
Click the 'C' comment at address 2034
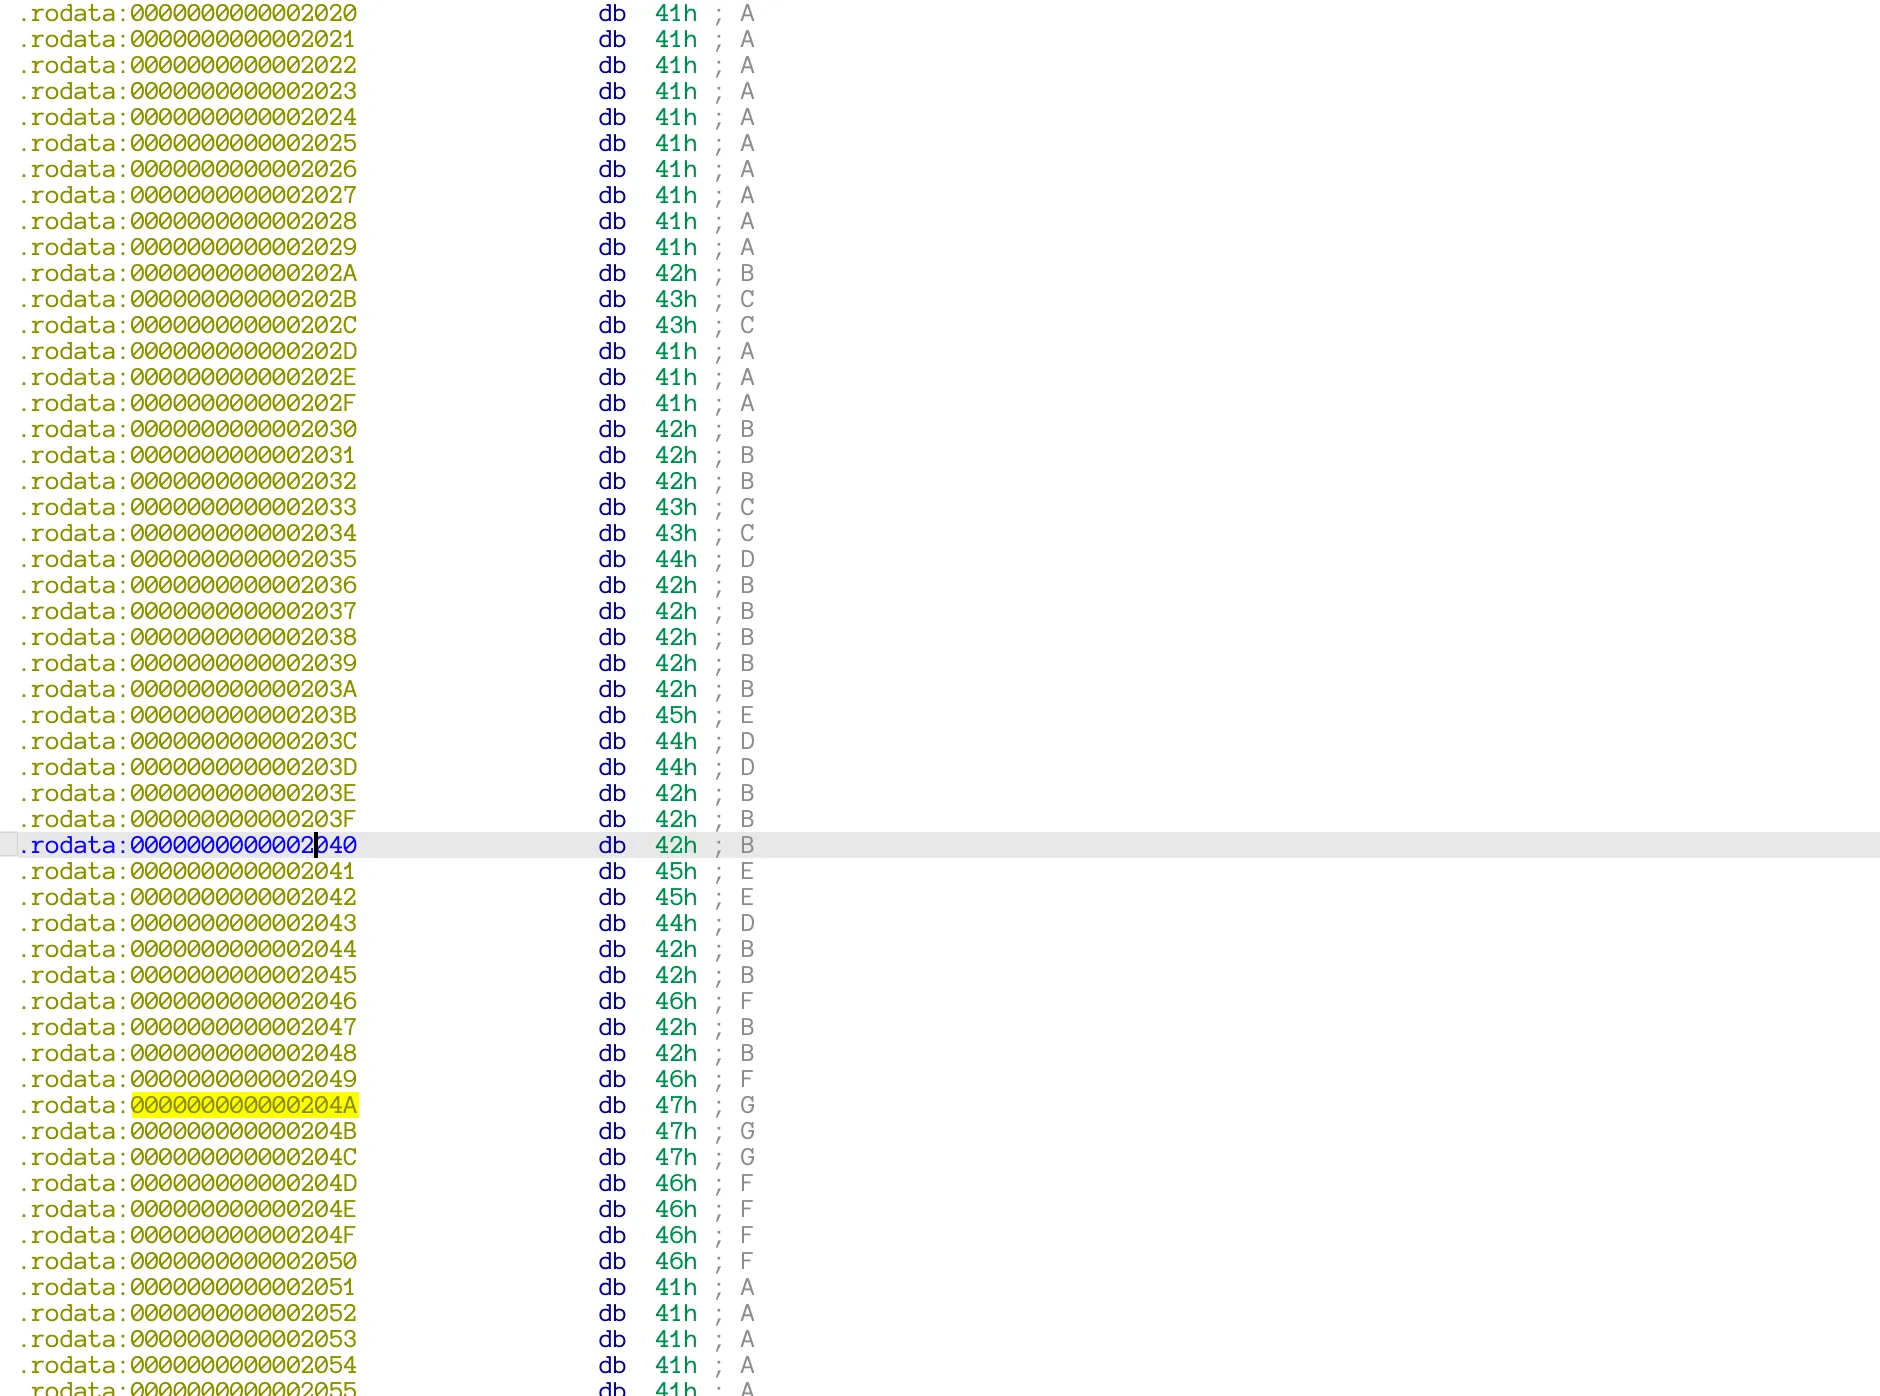(x=747, y=533)
